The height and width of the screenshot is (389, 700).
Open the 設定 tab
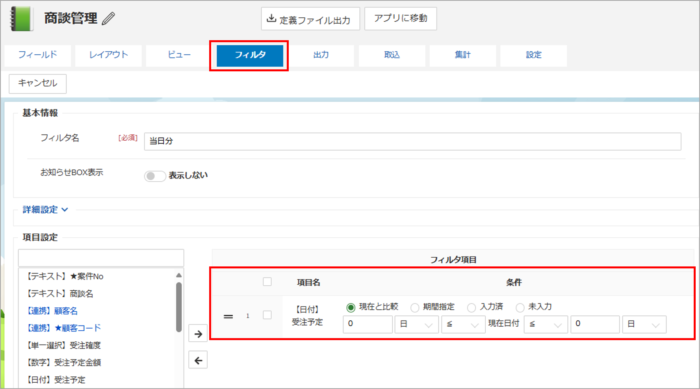(533, 55)
